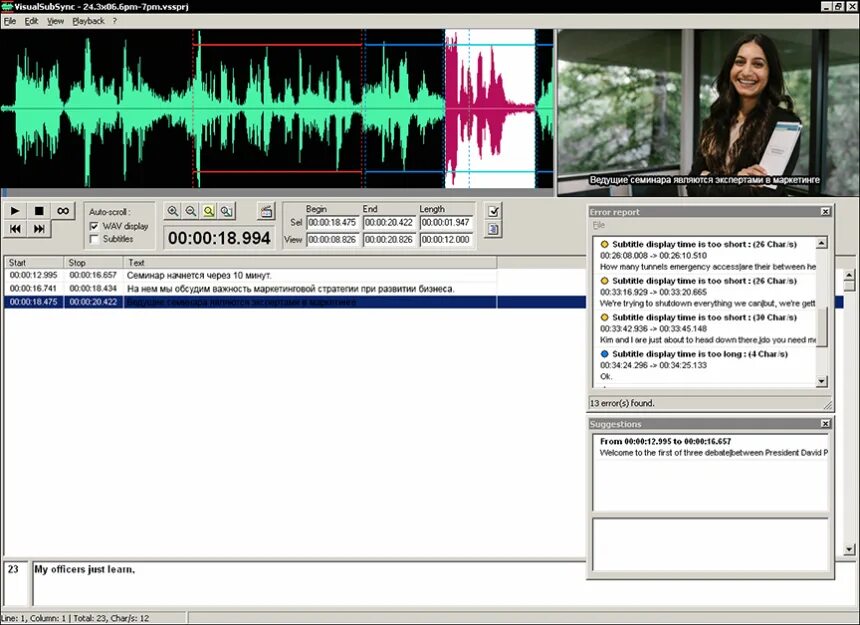Close the Suggestions panel

click(825, 424)
